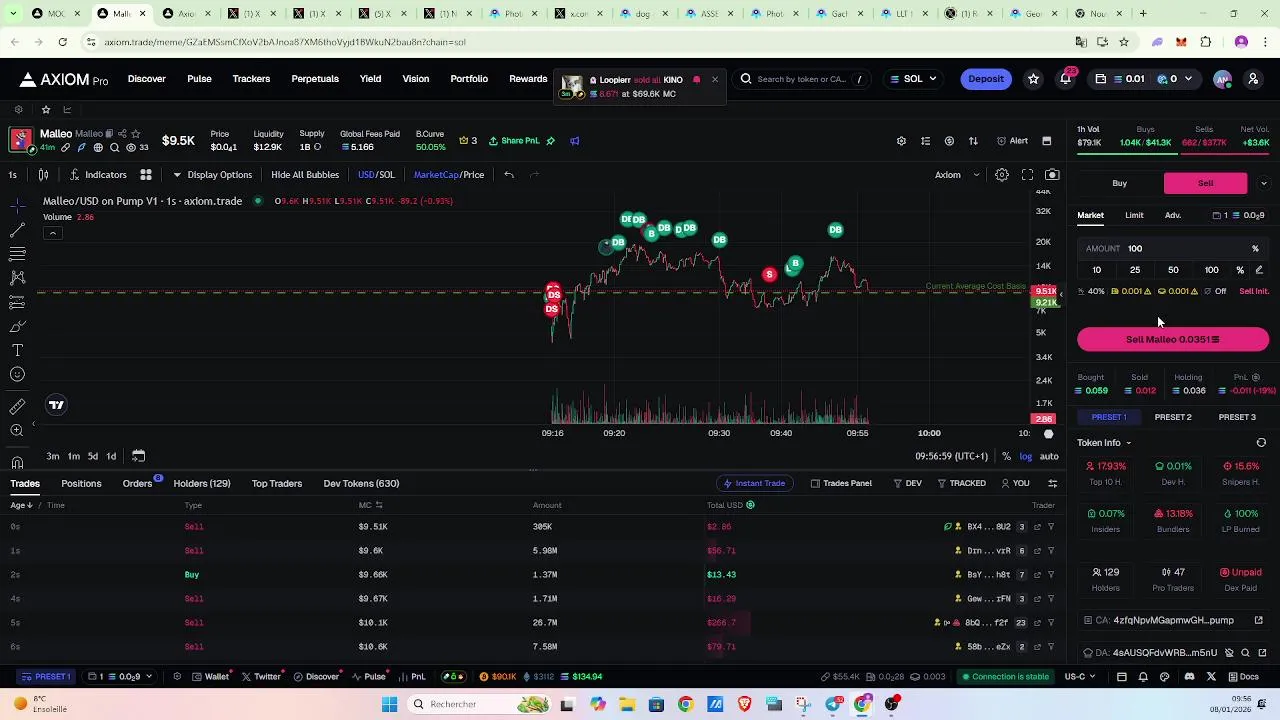The height and width of the screenshot is (720, 1280).
Task: Open Brave browser in taskbar
Action: pos(744,704)
